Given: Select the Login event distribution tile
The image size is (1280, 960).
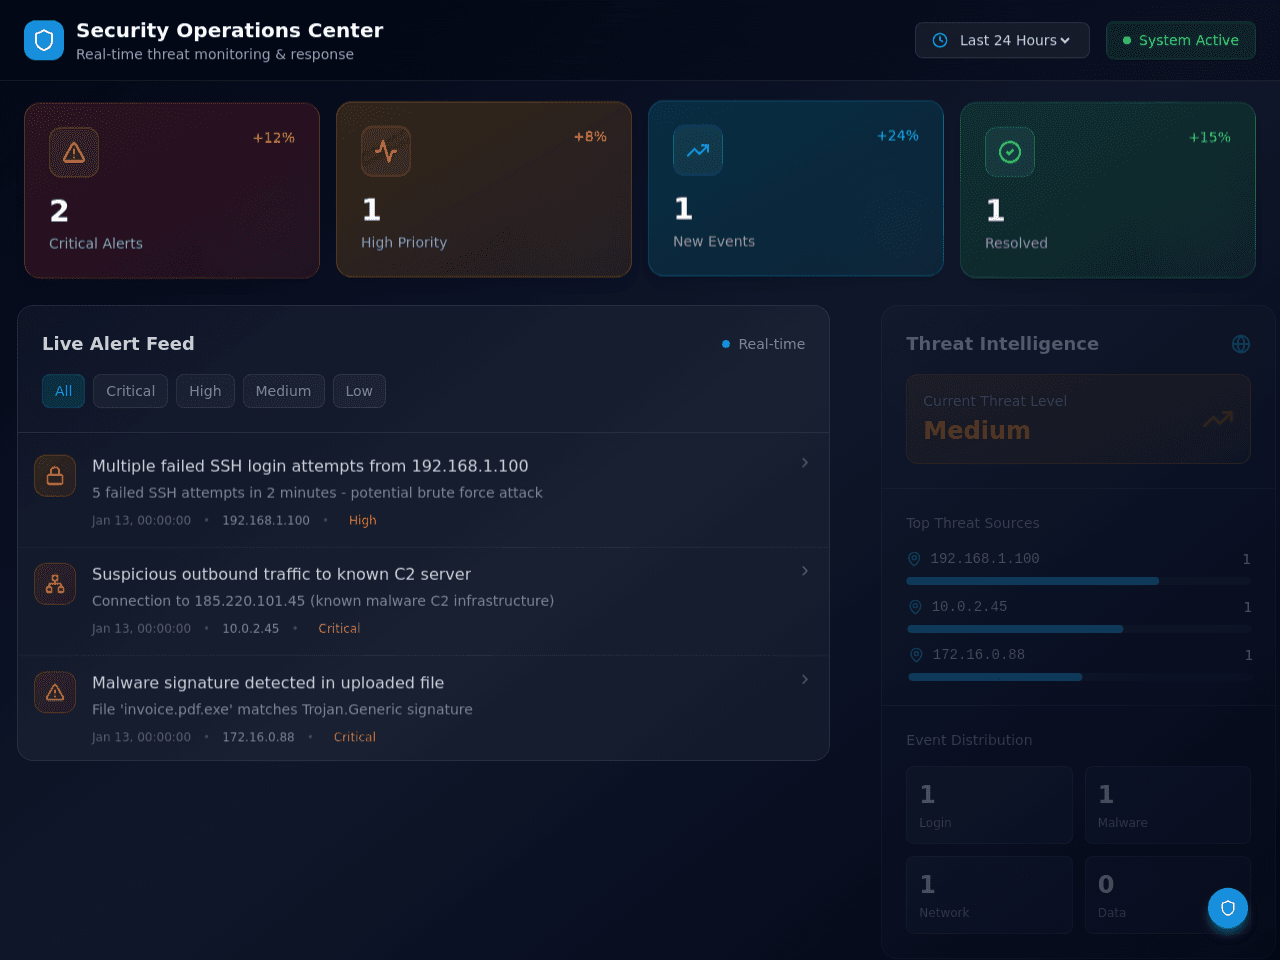Looking at the screenshot, I should click(989, 805).
